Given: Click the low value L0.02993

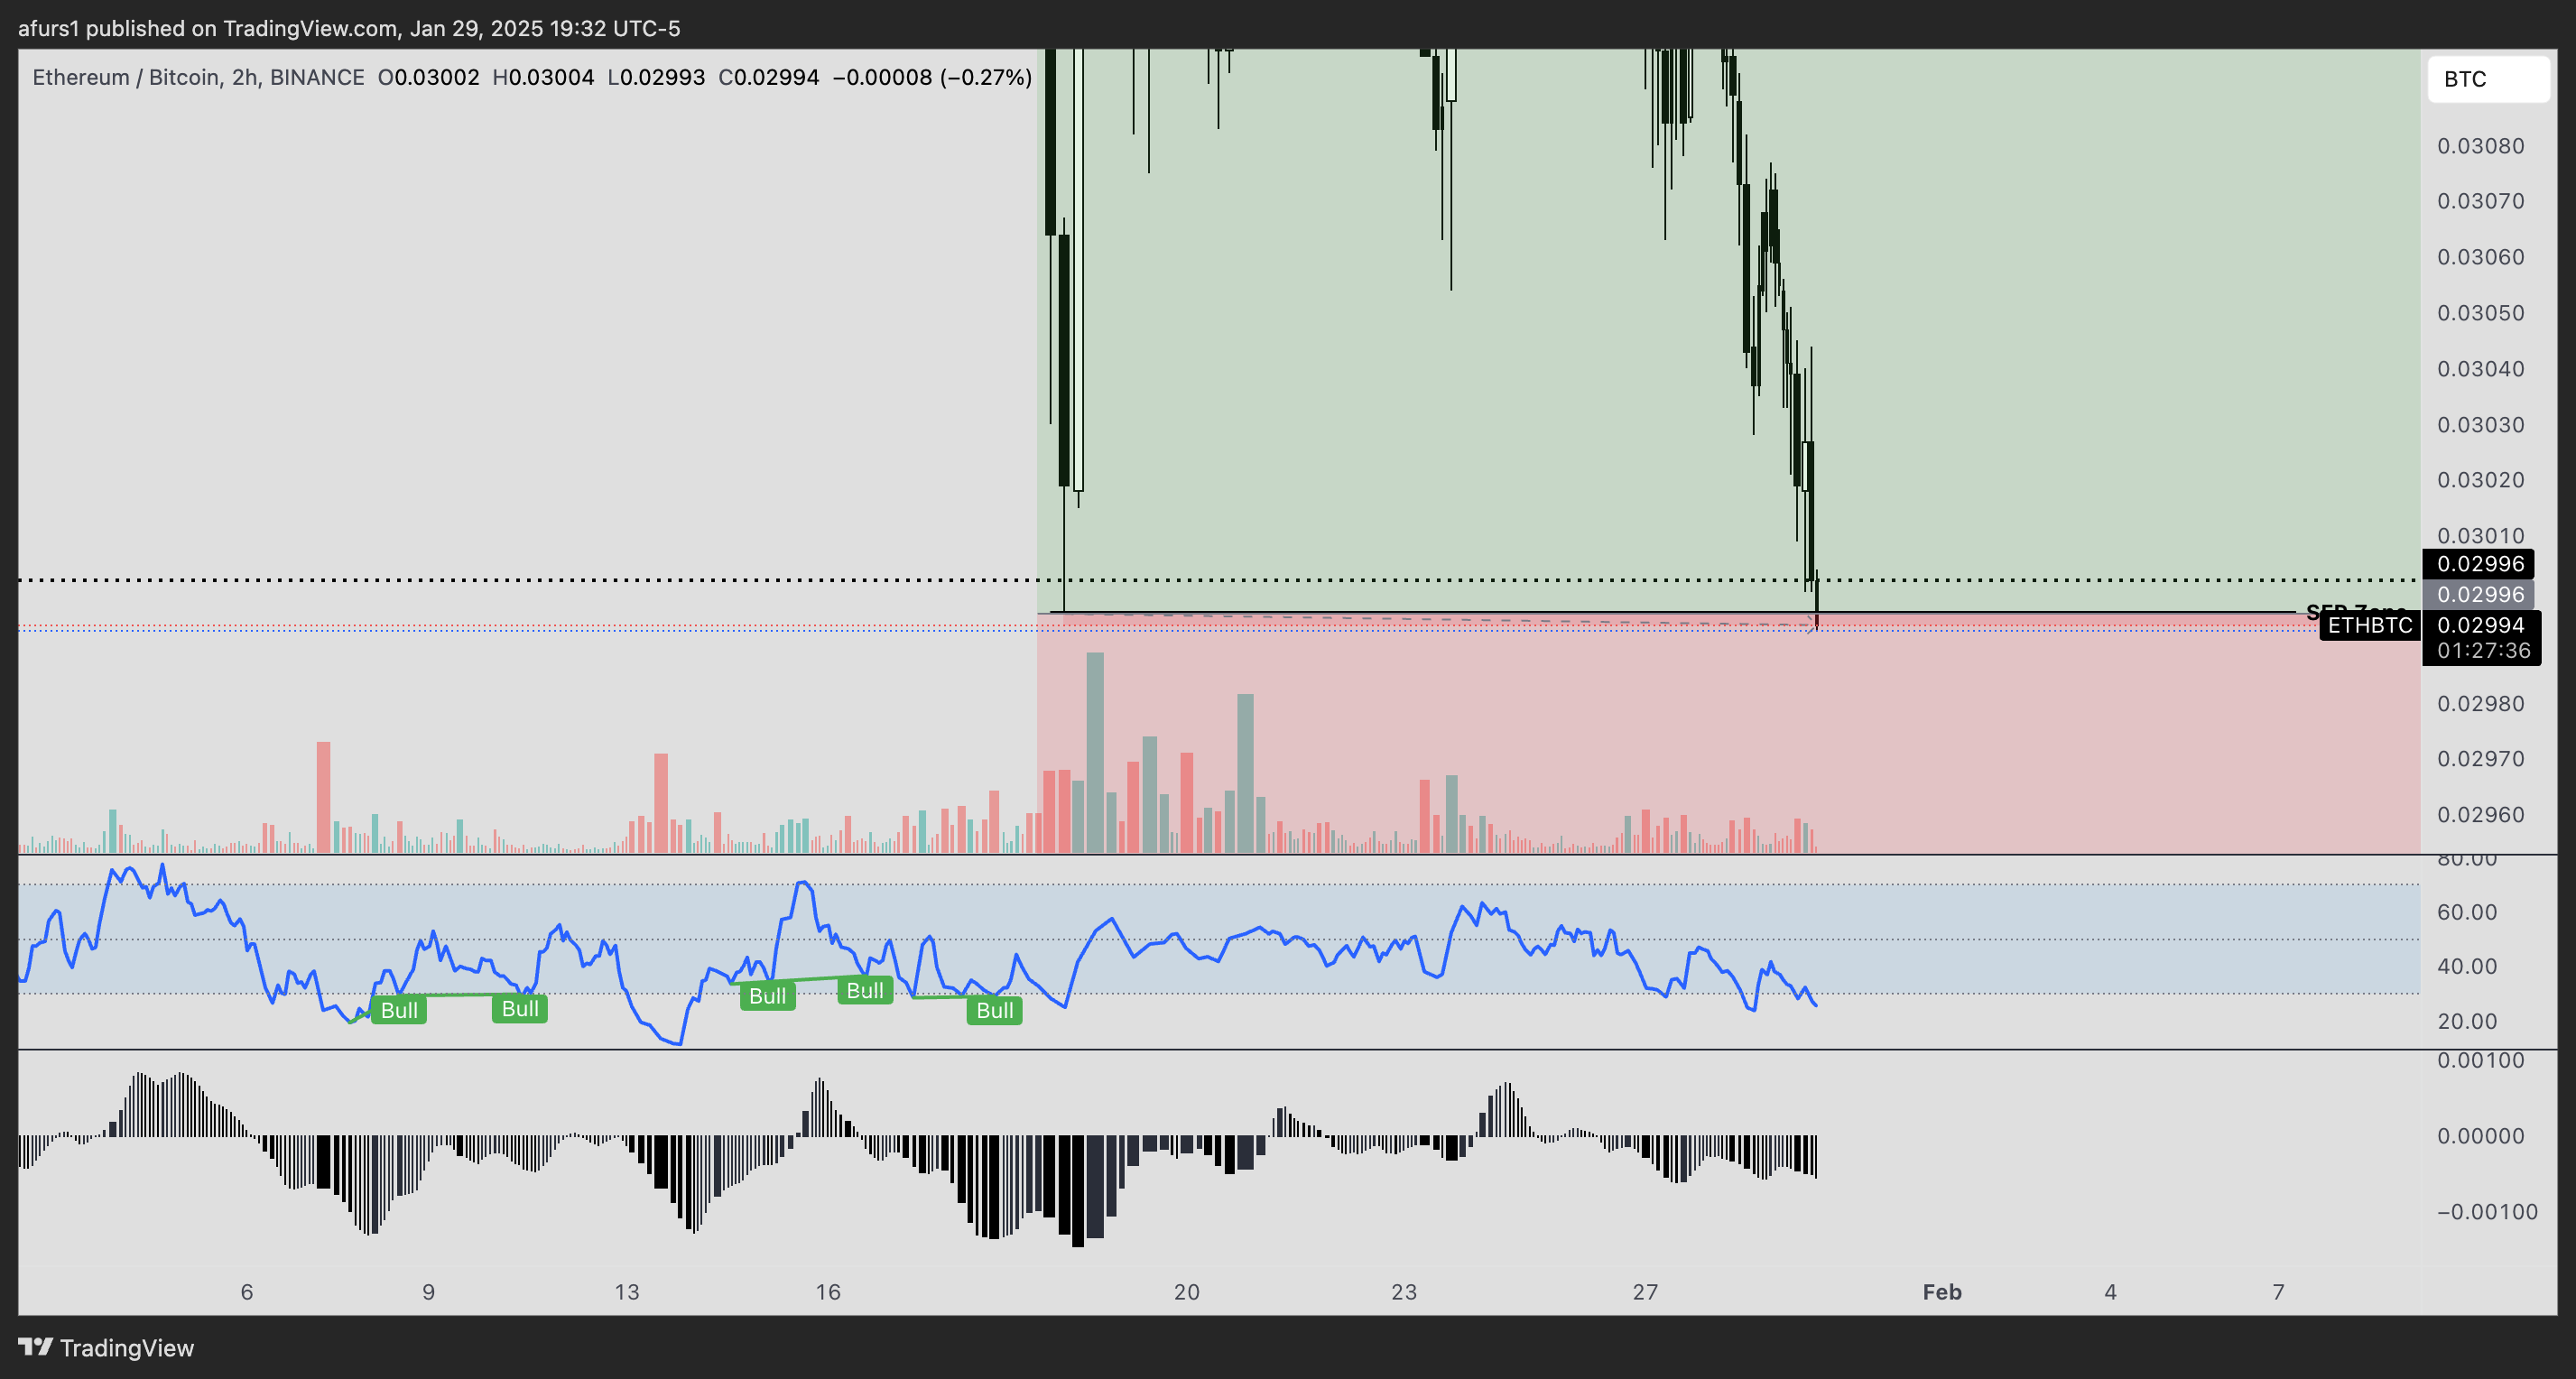Looking at the screenshot, I should [656, 77].
